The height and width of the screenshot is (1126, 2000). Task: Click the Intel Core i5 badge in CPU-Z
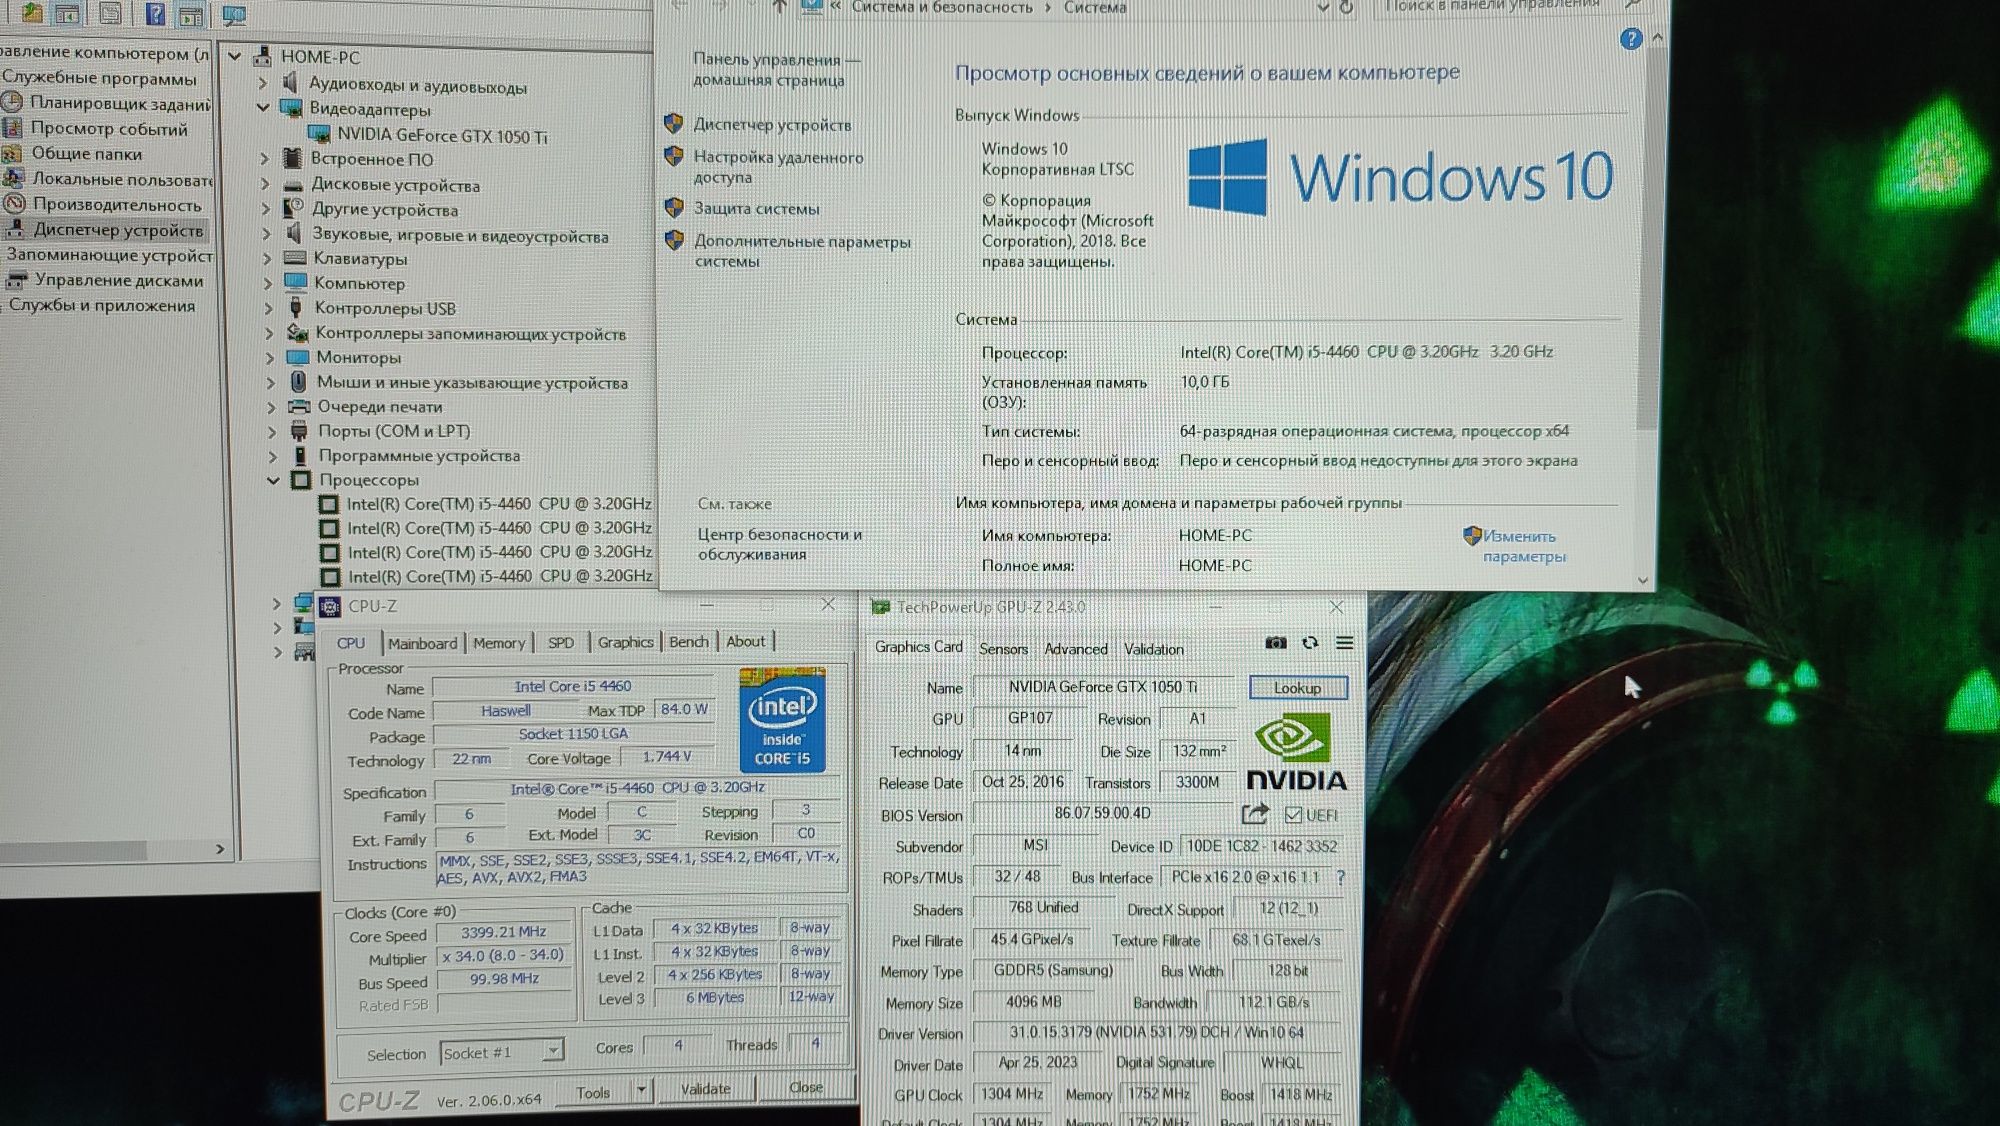tap(782, 720)
